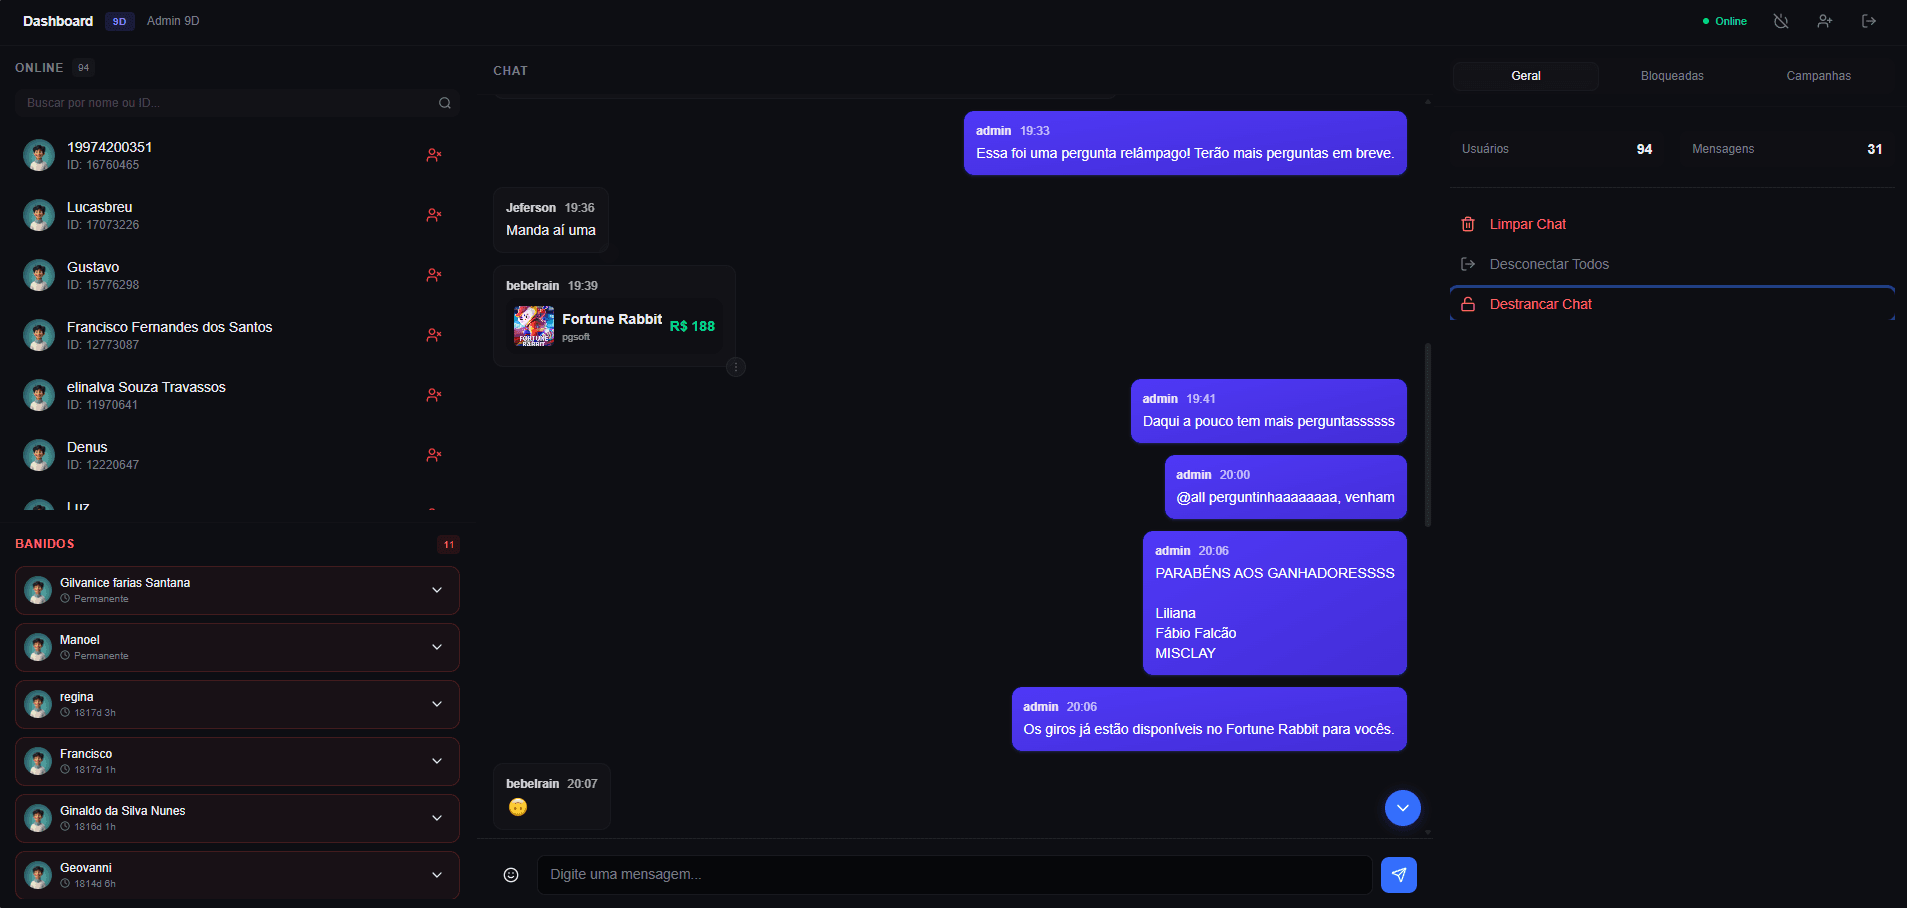
Task: Expand the ban entry for regina
Action: (437, 704)
